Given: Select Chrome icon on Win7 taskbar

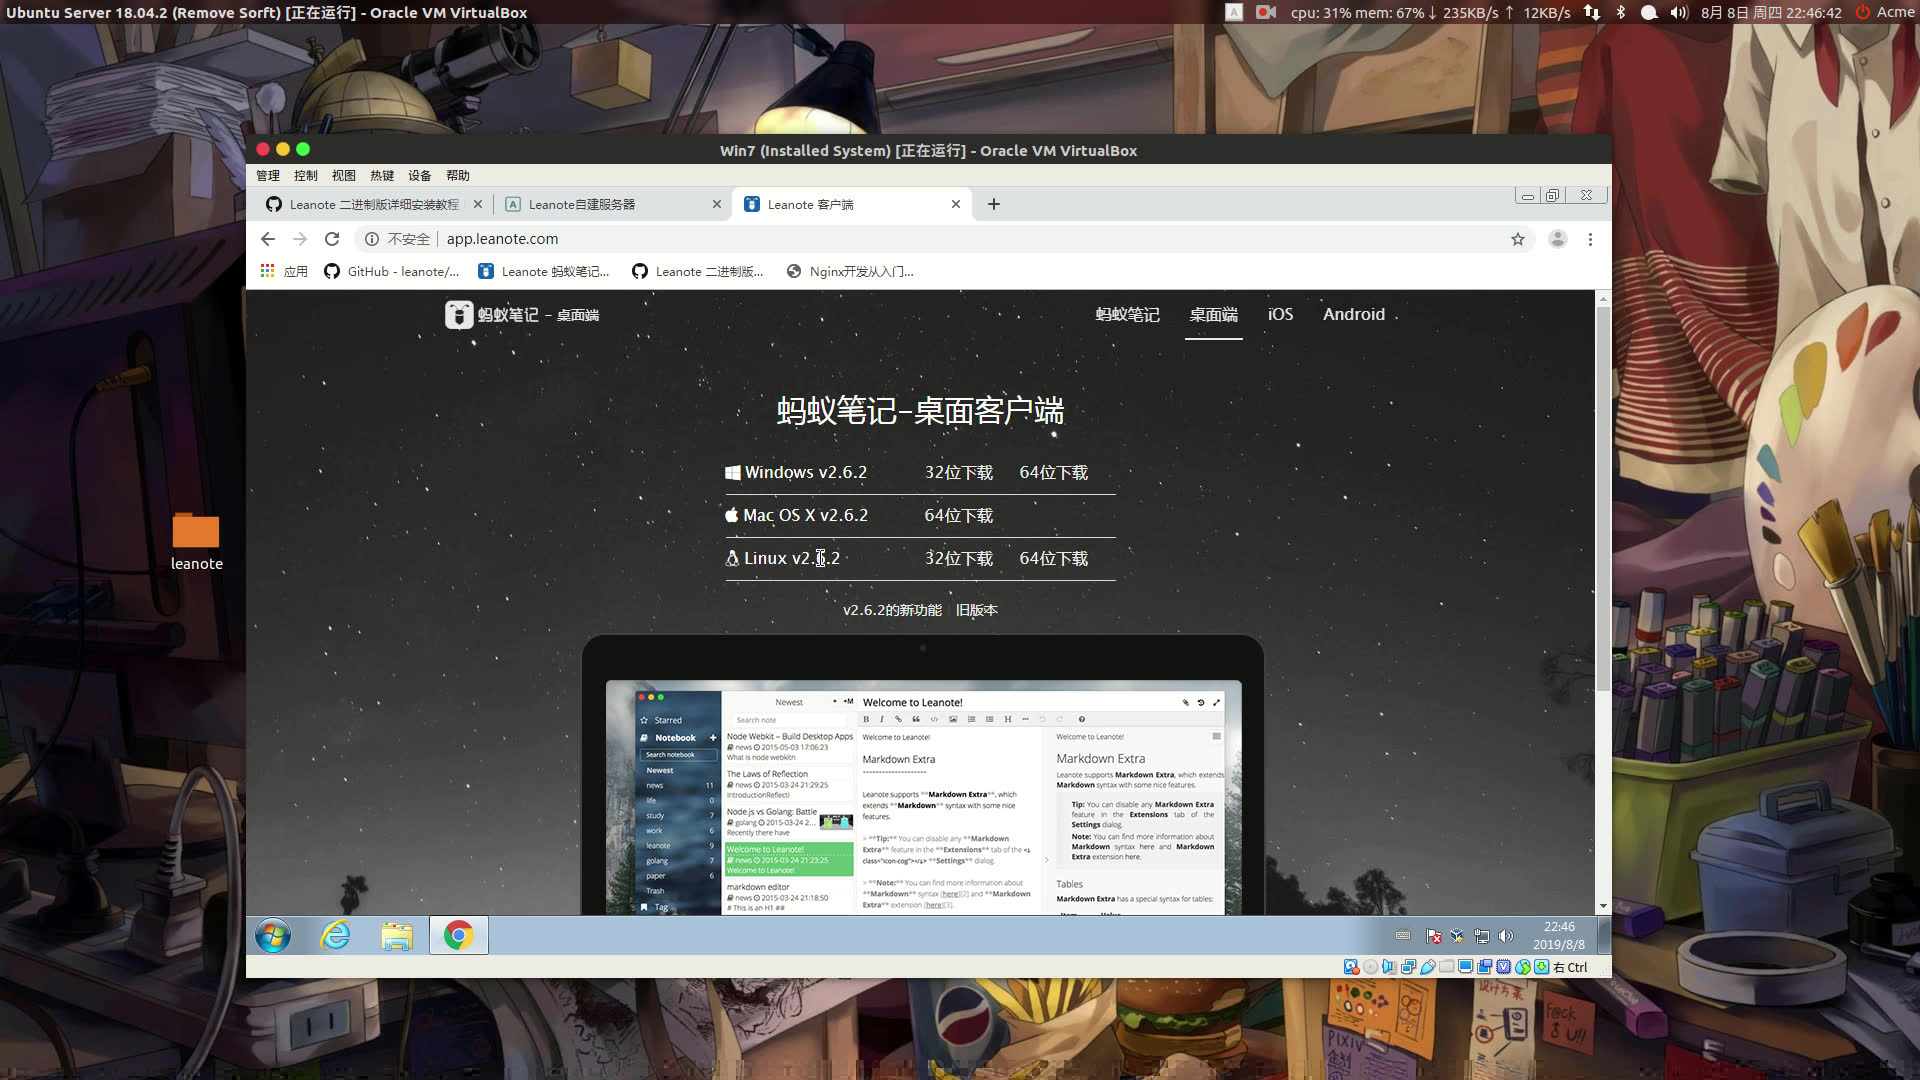Looking at the screenshot, I should coord(459,936).
